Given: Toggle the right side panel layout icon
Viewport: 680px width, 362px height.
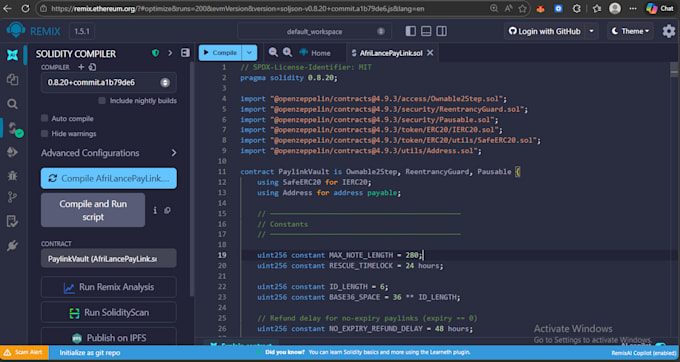Looking at the screenshot, I should coord(441,31).
